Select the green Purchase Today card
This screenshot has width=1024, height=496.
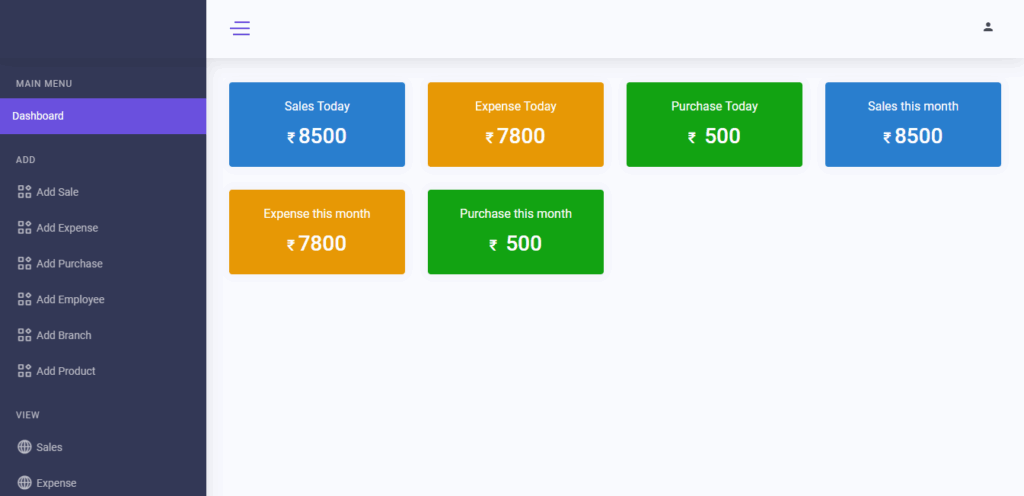click(714, 124)
